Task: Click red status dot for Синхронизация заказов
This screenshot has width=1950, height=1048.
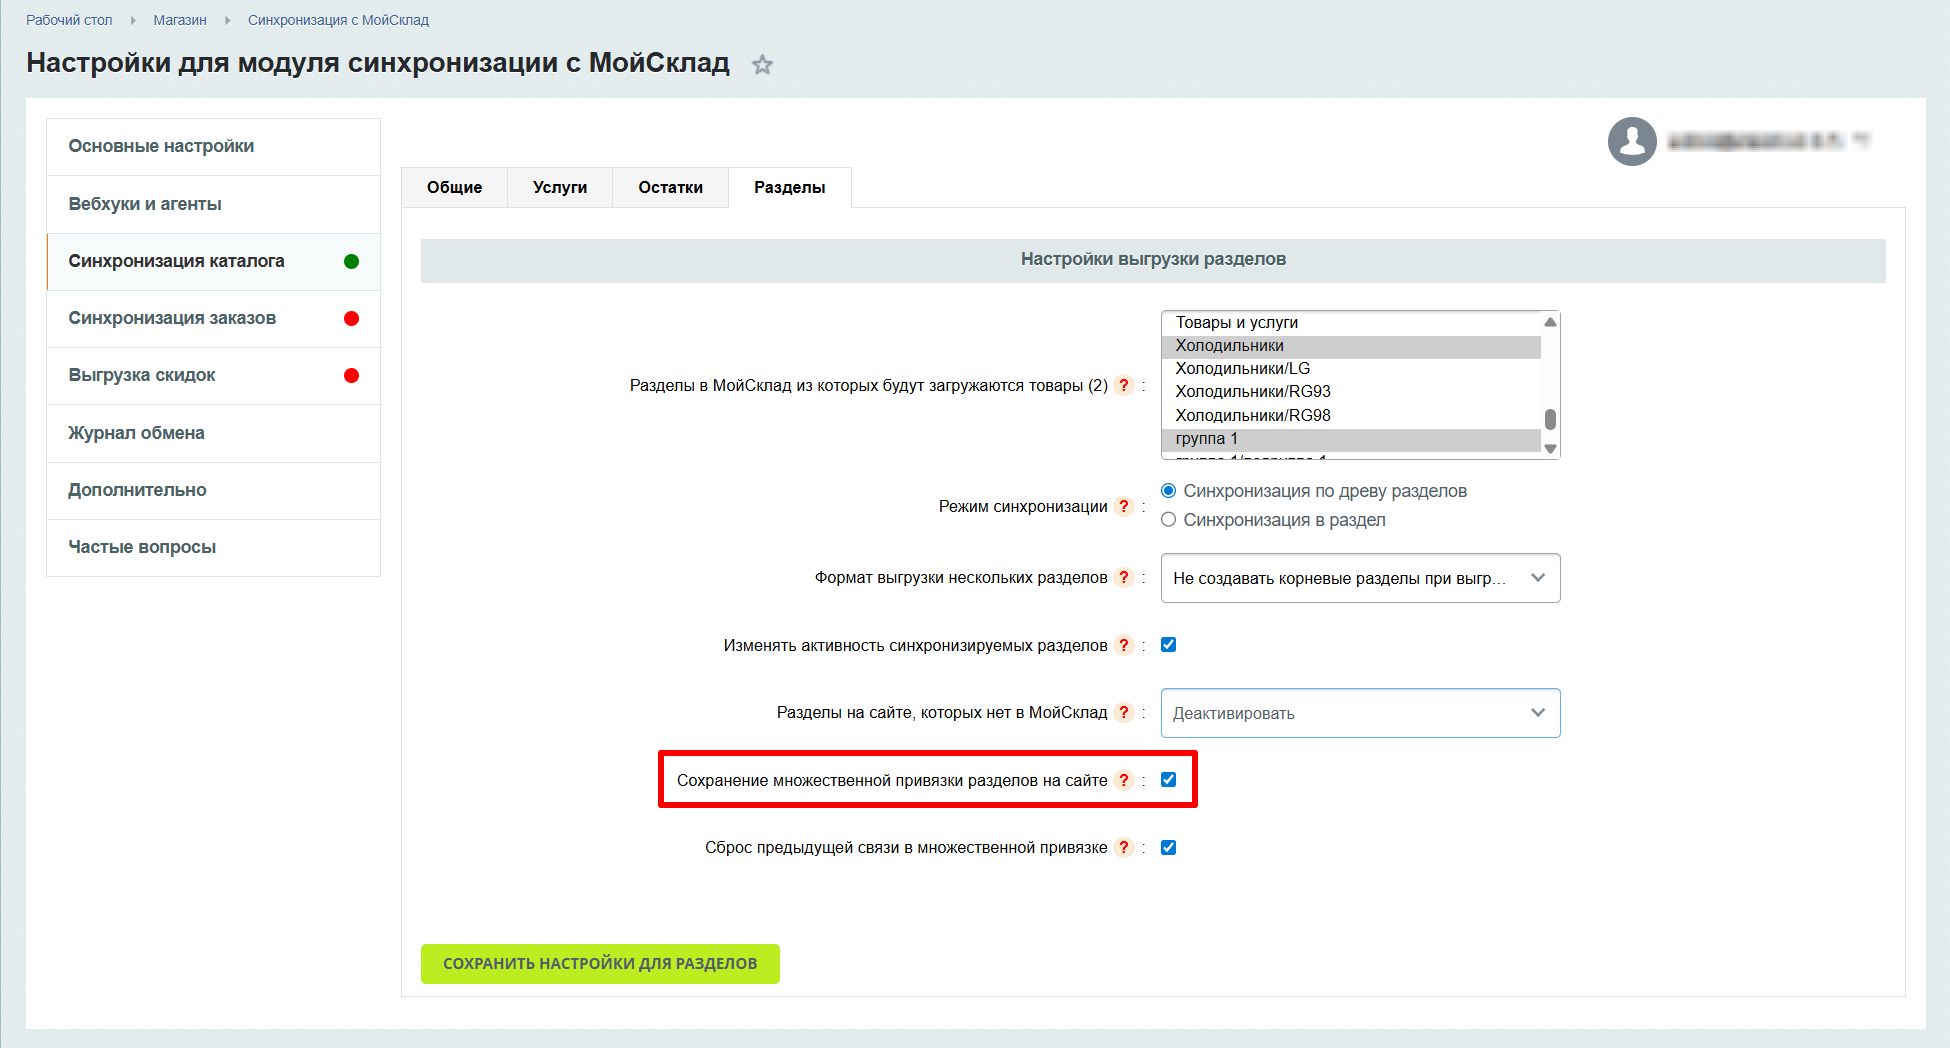Action: pos(351,318)
